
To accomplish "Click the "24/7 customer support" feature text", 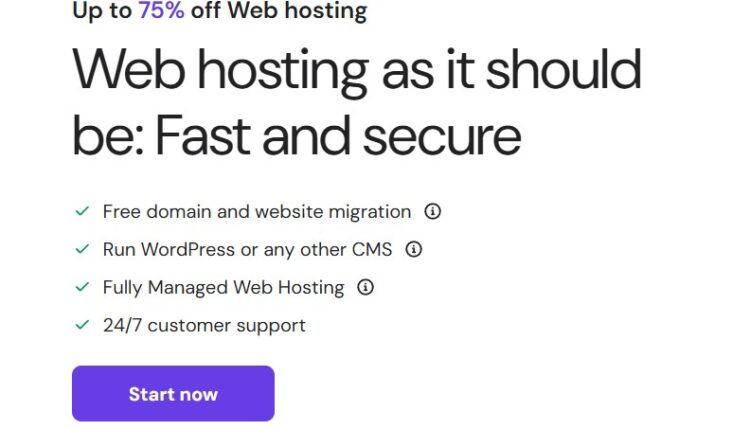I will click(204, 326).
